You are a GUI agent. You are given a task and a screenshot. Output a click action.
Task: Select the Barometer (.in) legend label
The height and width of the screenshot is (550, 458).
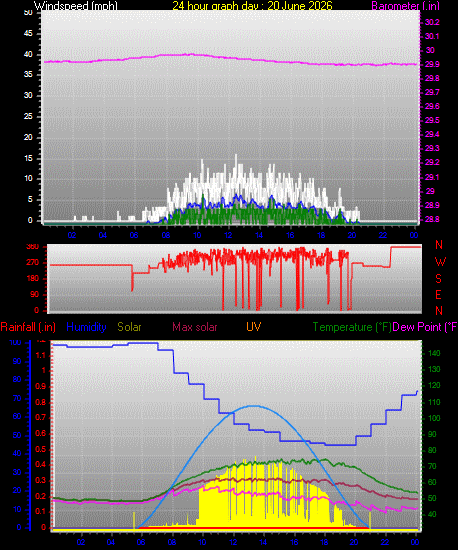point(405,5)
